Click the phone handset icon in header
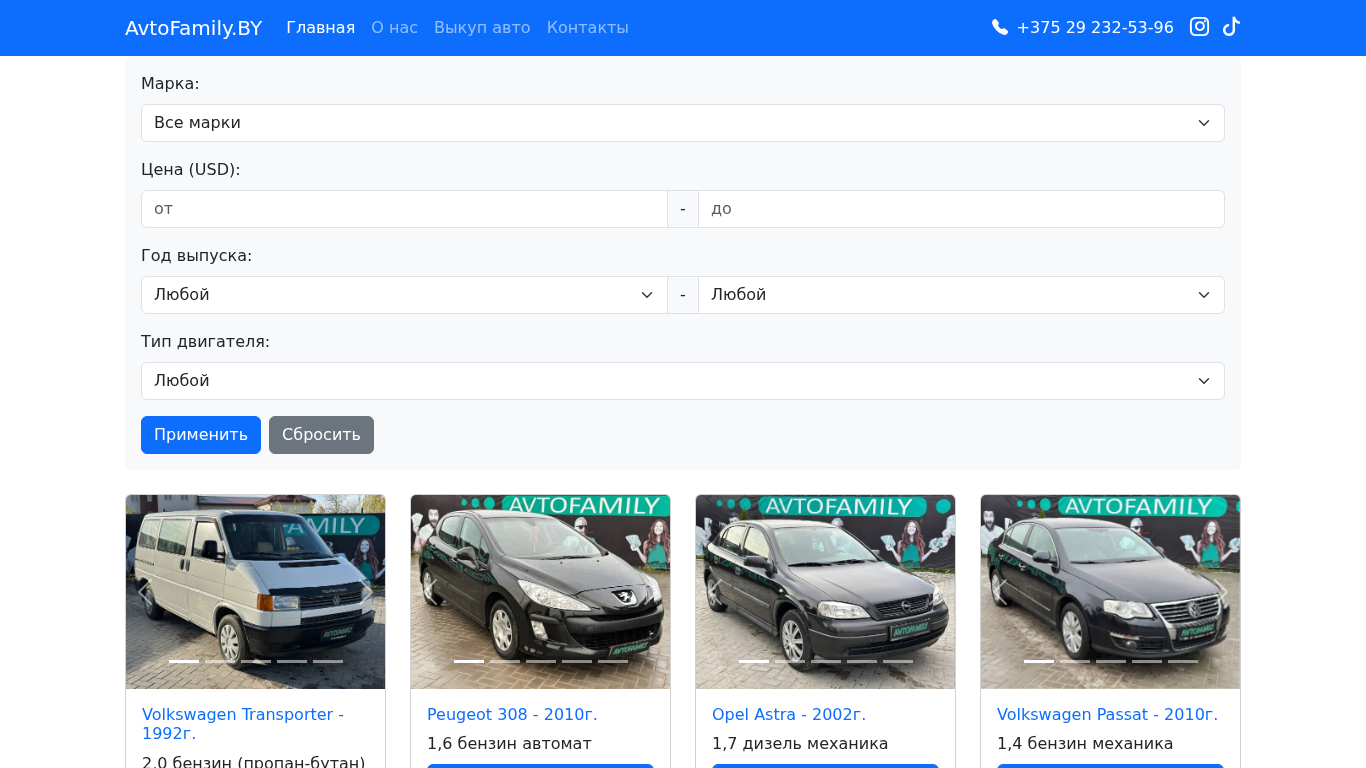This screenshot has height=768, width=1366. pyautogui.click(x=1000, y=28)
